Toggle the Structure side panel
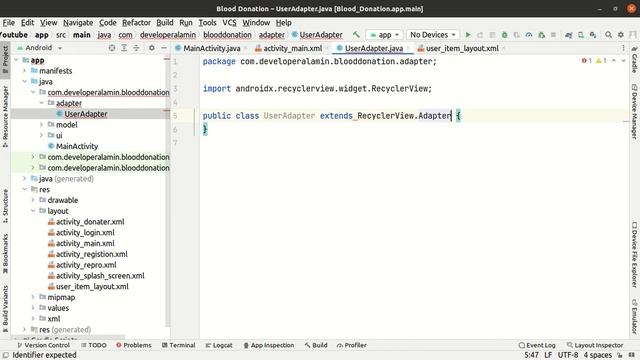Viewport: 640px width, 360px height. 5,206
